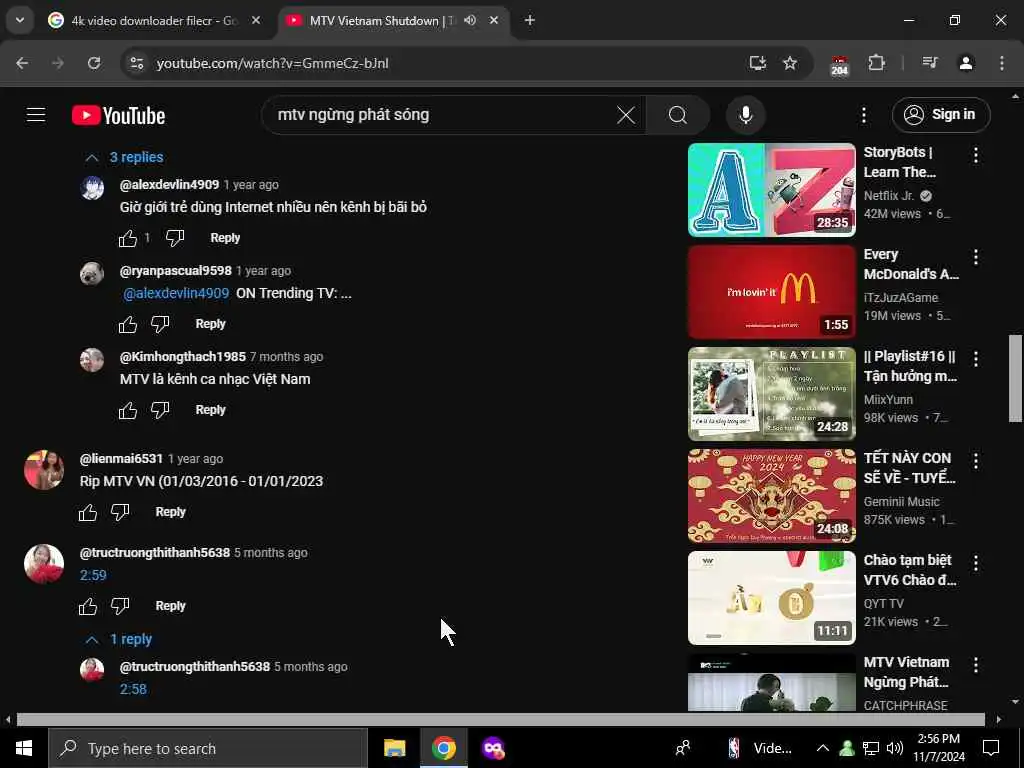Viewport: 1024px width, 768px height.
Task: Start voice search with the microphone
Action: 745,115
